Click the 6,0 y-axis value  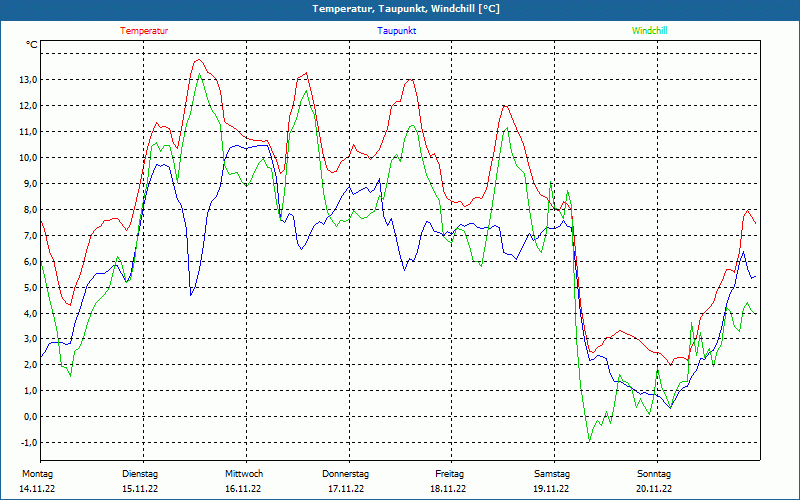(x=30, y=262)
